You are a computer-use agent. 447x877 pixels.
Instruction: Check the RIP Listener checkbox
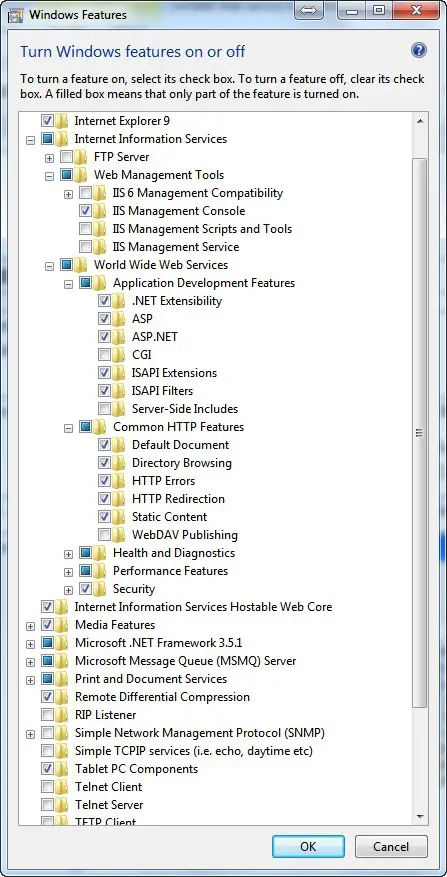click(48, 715)
